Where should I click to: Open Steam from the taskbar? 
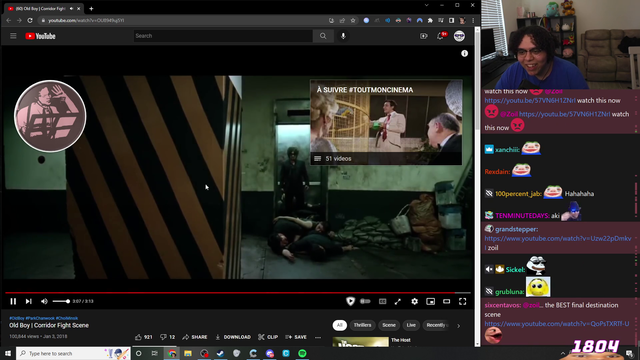click(x=220, y=353)
